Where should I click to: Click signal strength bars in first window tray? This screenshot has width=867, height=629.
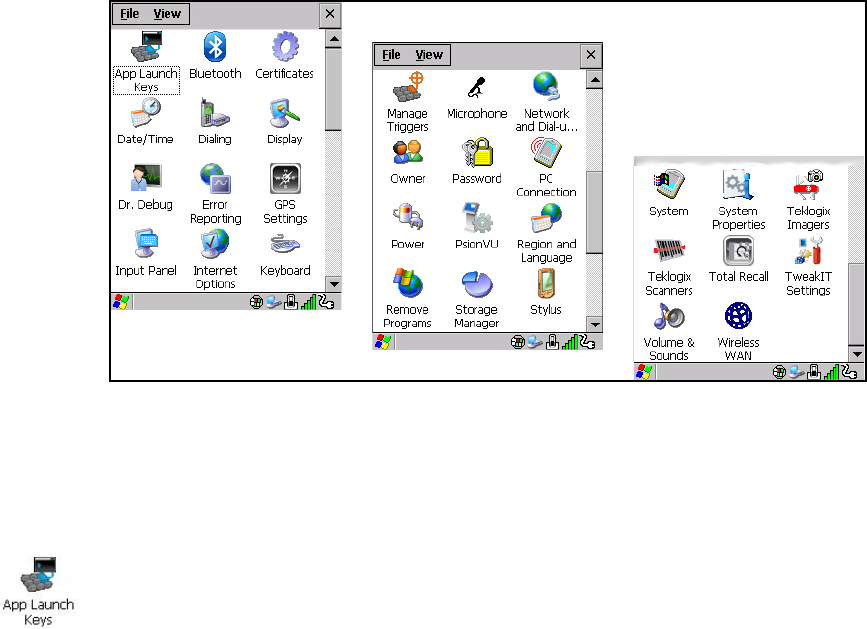click(308, 302)
